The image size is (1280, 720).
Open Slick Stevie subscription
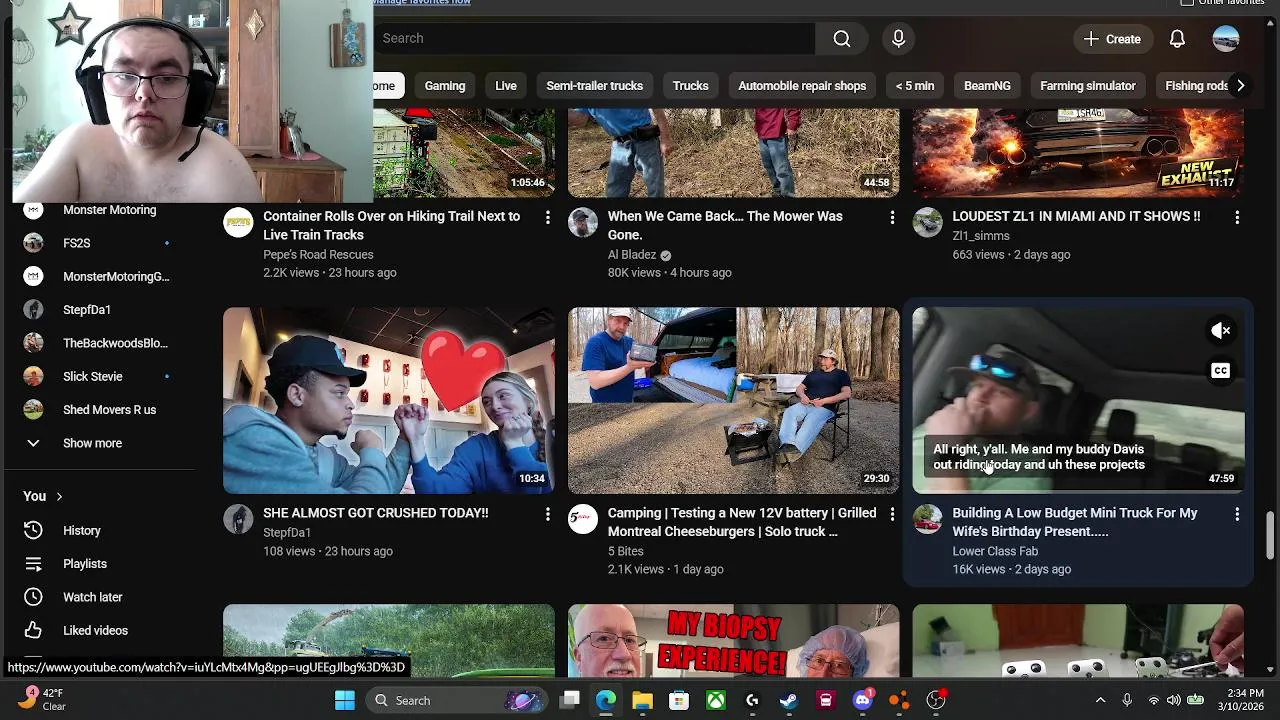98,377
